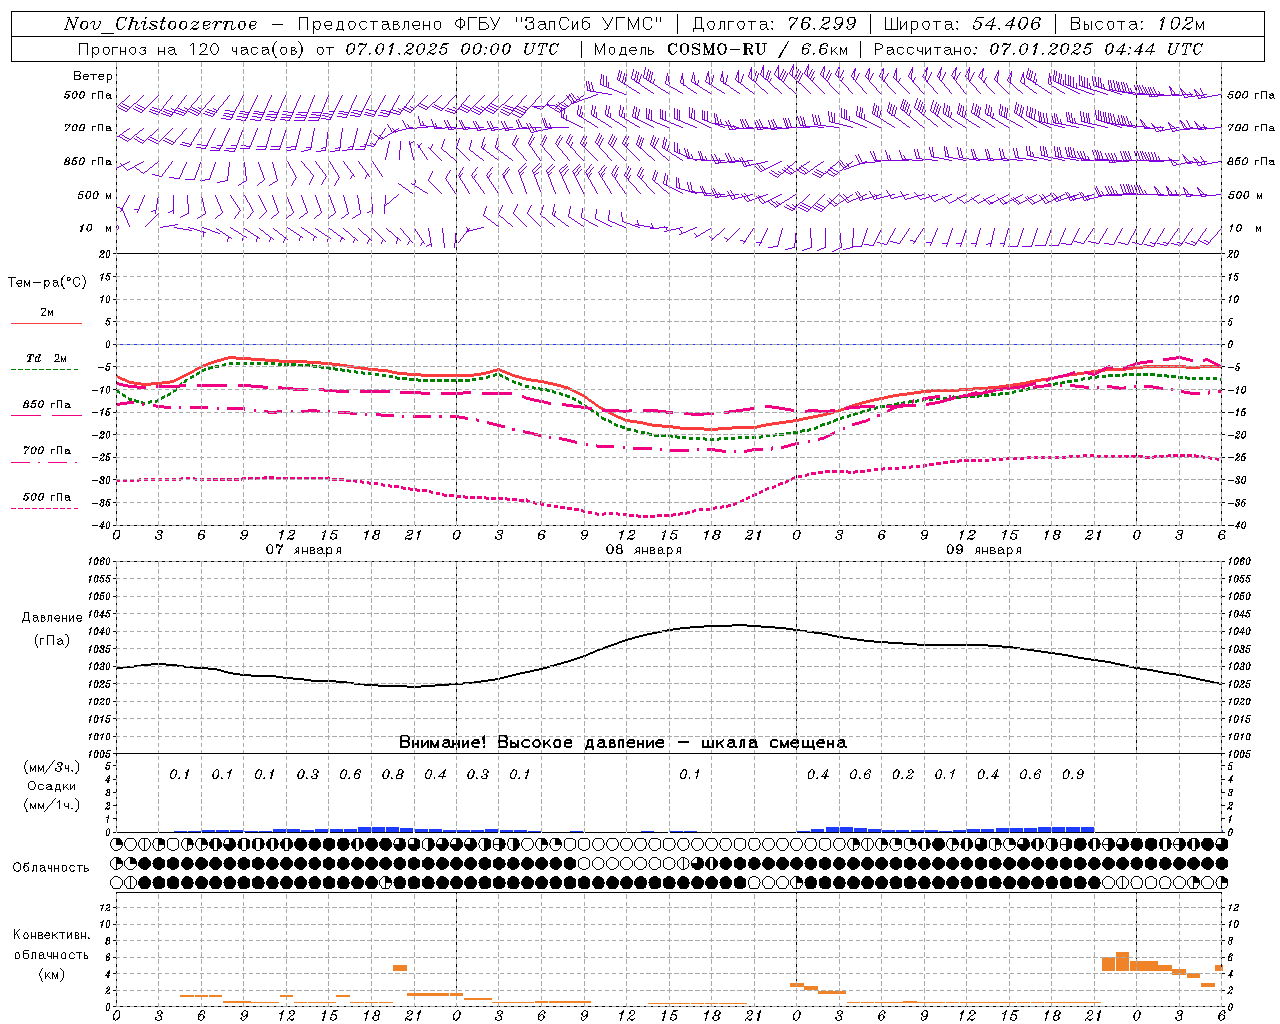The width and height of the screenshot is (1280, 1024).
Task: Click the 0.2 precipitation value
Action: (x=903, y=775)
